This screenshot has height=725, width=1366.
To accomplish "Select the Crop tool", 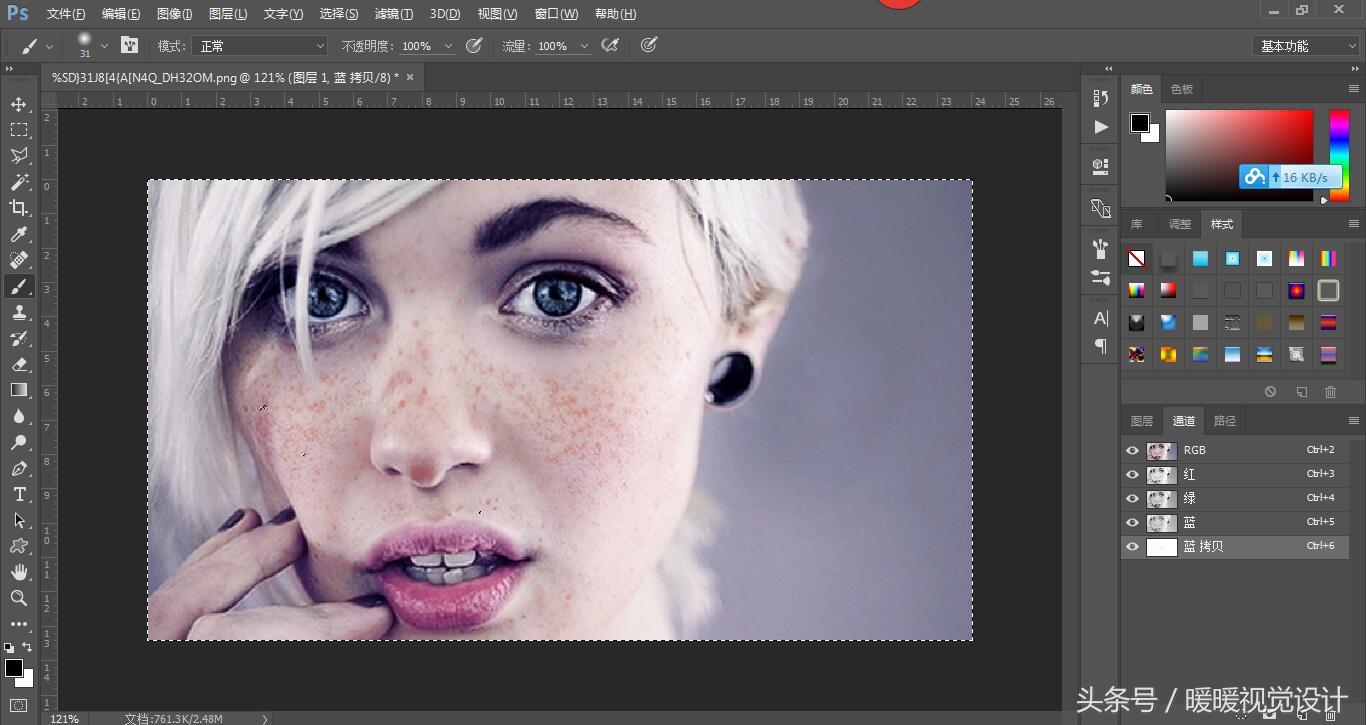I will pyautogui.click(x=19, y=208).
